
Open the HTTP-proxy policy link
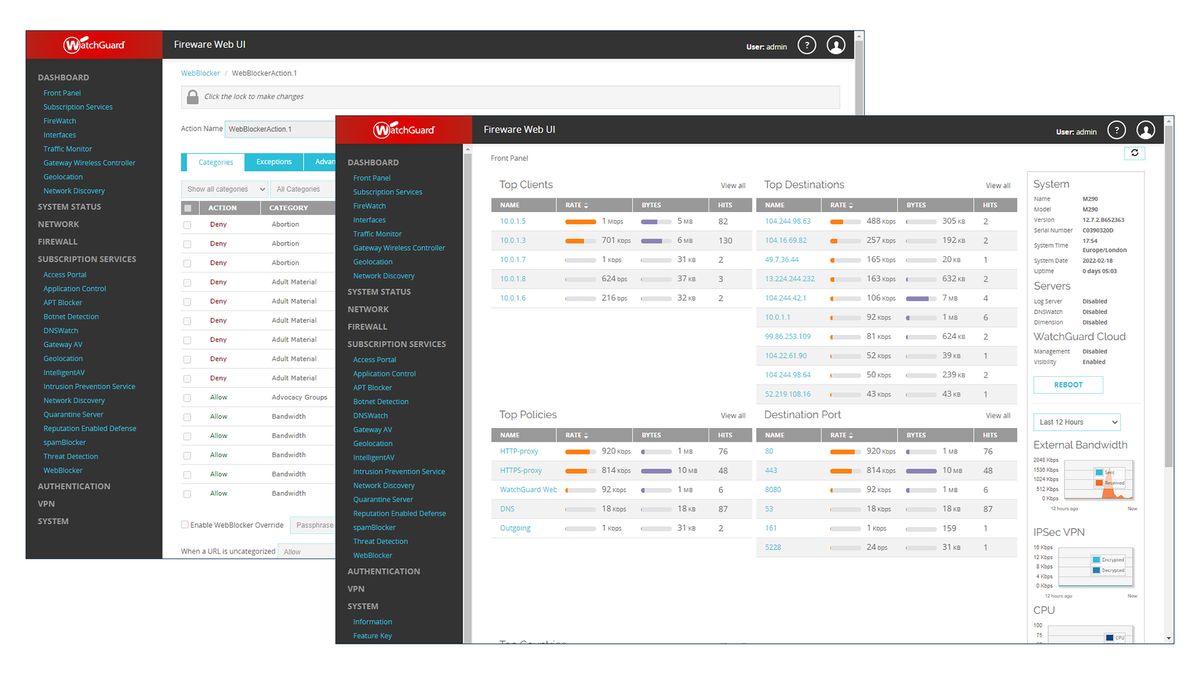(x=519, y=451)
